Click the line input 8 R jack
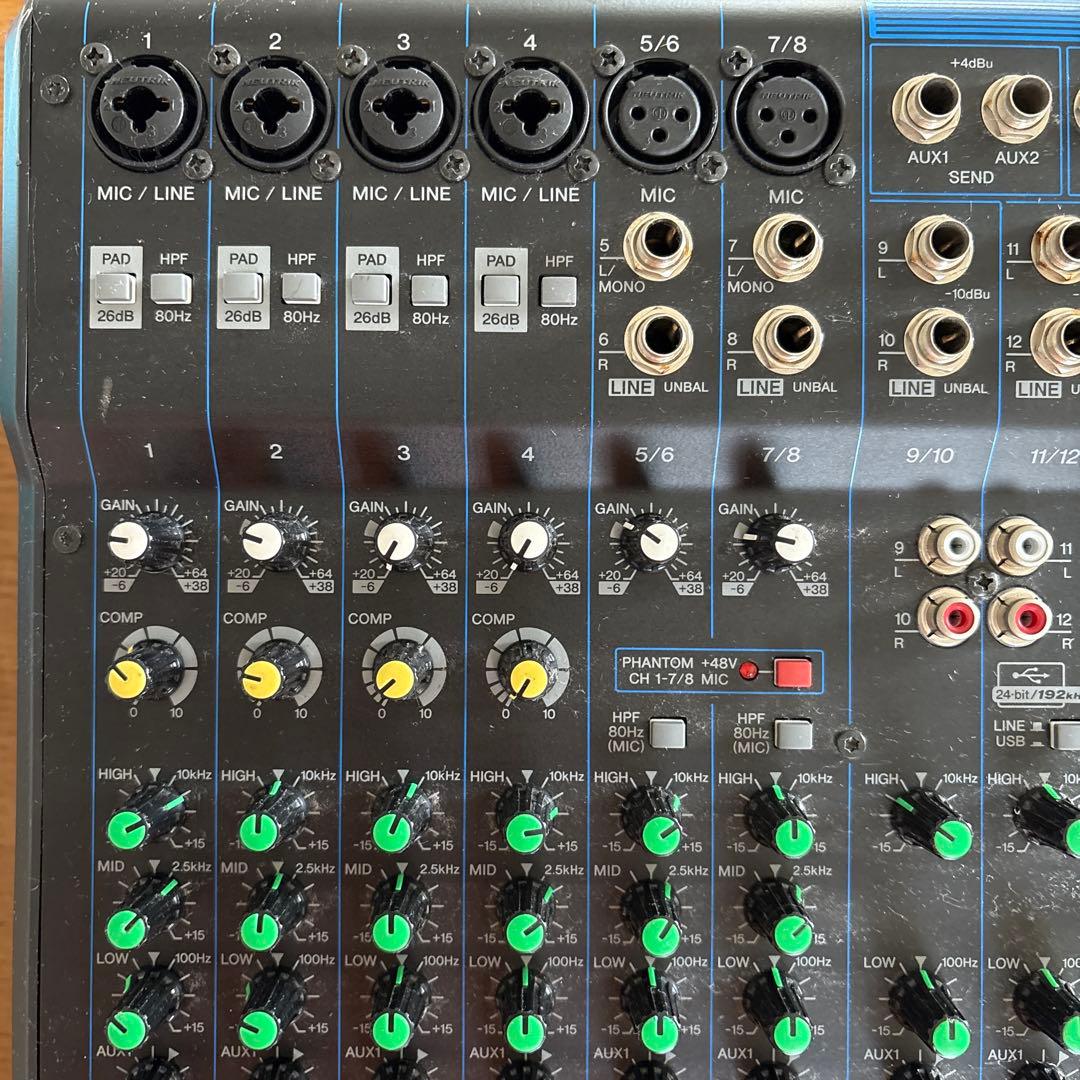This screenshot has height=1080, width=1080. (x=788, y=338)
